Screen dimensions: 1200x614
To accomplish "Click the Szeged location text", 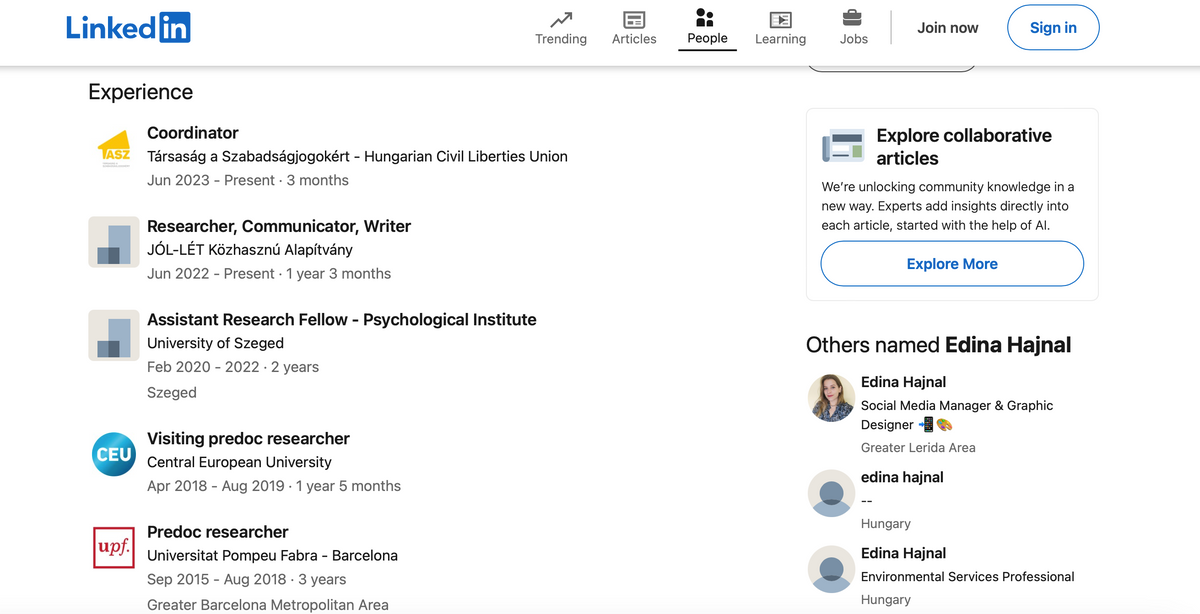I will pos(172,392).
